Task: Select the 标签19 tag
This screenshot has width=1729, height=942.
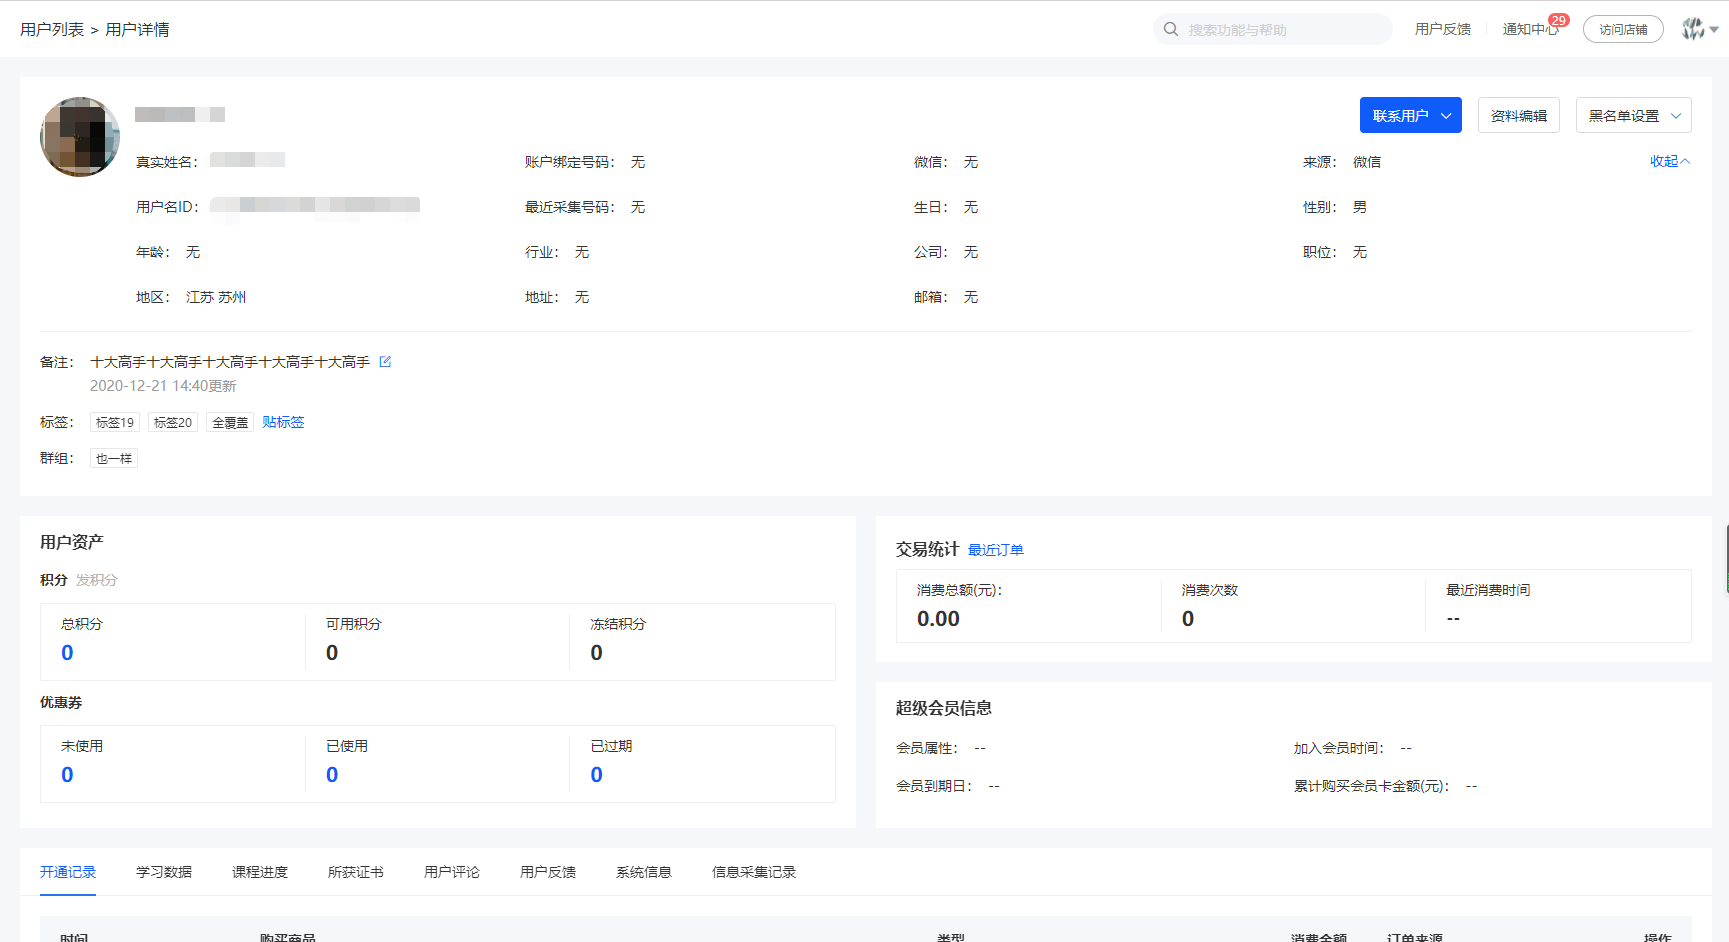Action: [x=115, y=422]
